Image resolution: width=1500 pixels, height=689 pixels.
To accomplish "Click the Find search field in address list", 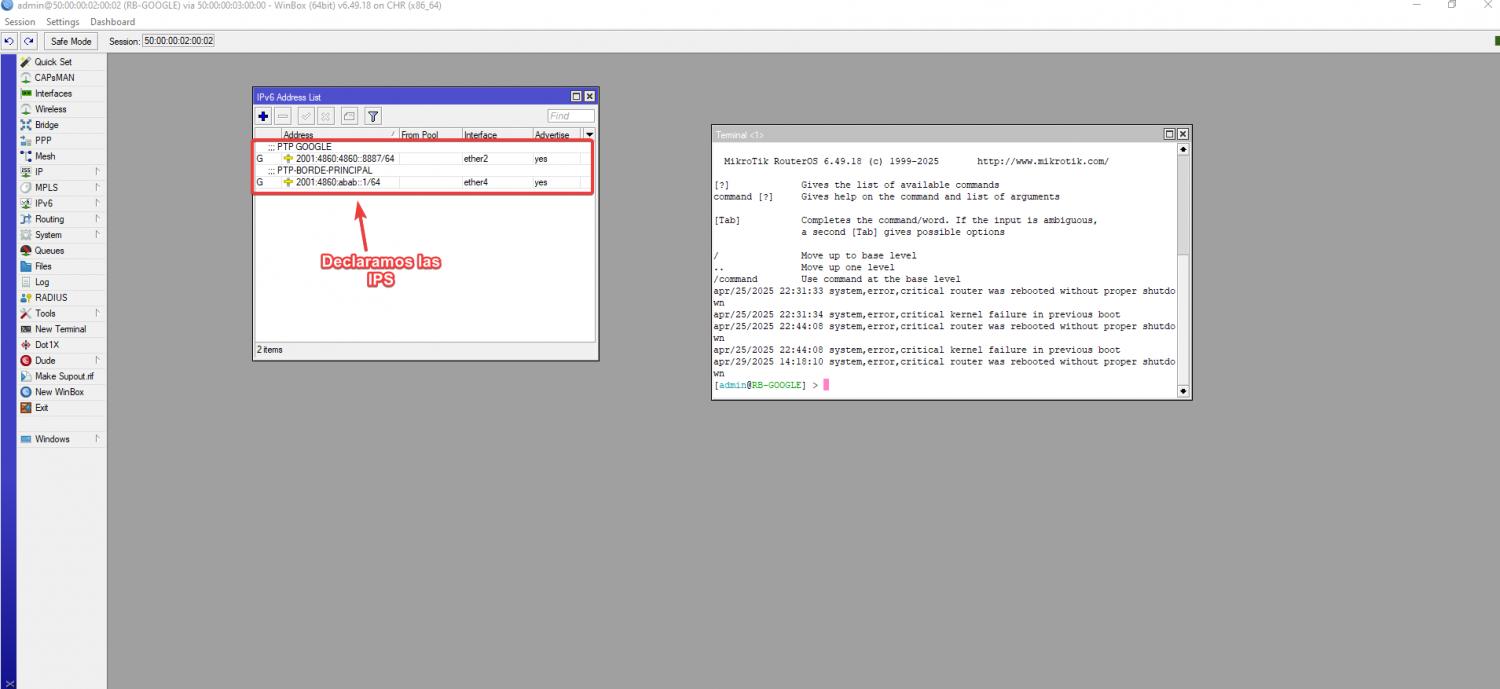I will (x=570, y=116).
